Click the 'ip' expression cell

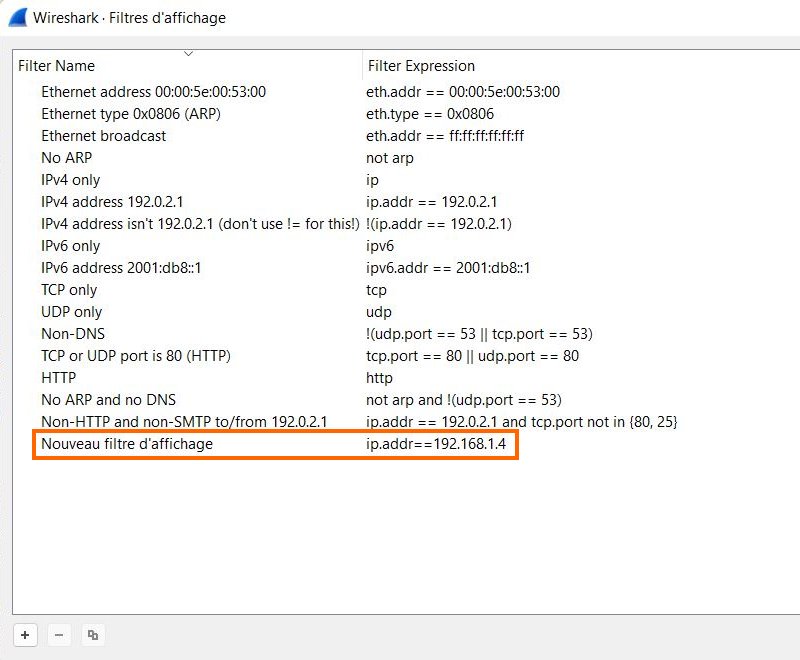click(372, 180)
